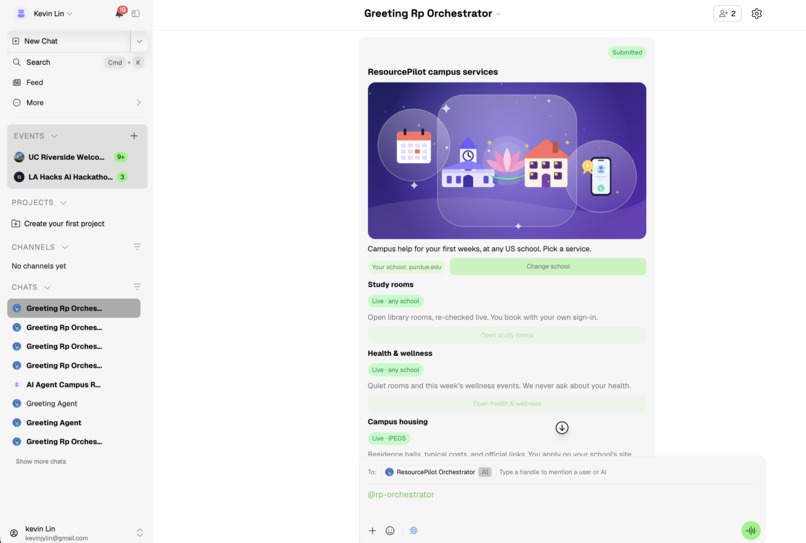Click account avatar icon at bottom
This screenshot has height=543, width=806.
pyautogui.click(x=14, y=533)
